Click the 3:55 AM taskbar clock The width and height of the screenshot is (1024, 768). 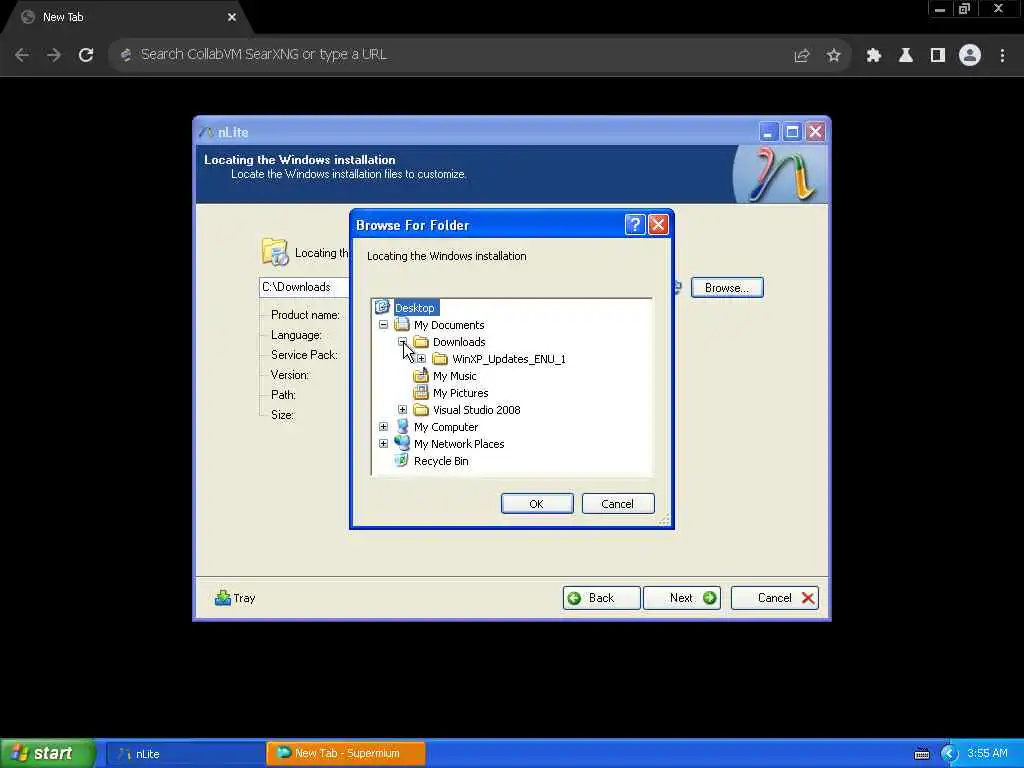pyautogui.click(x=987, y=753)
